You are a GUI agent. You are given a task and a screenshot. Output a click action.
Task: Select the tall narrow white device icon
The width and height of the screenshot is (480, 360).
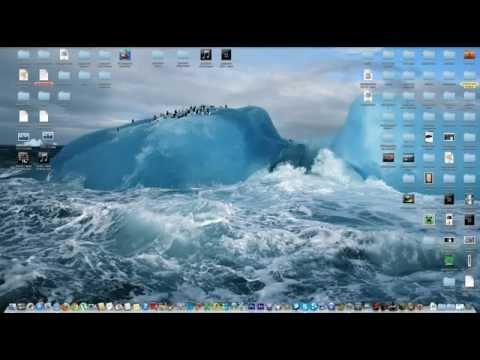[469, 261]
